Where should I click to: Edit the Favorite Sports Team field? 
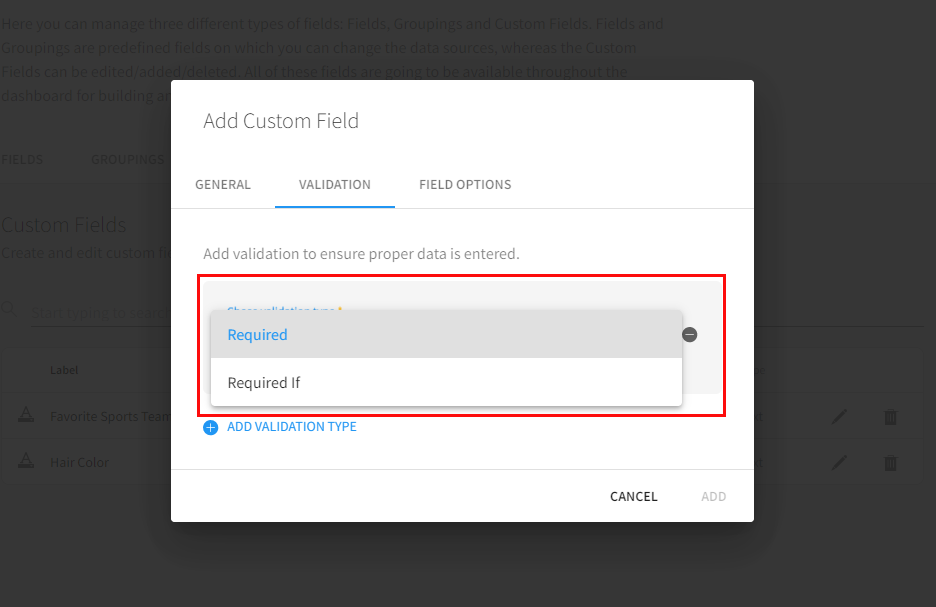840,417
